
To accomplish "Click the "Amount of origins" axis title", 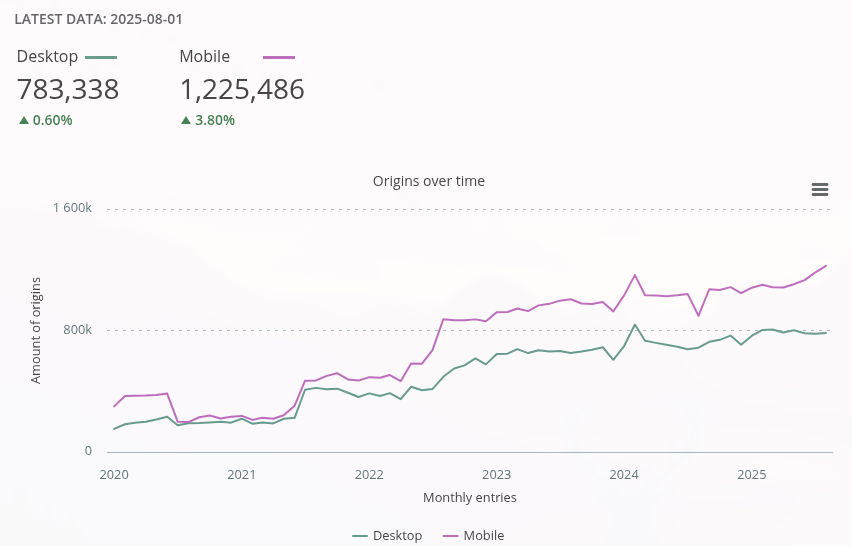I will coord(36,331).
